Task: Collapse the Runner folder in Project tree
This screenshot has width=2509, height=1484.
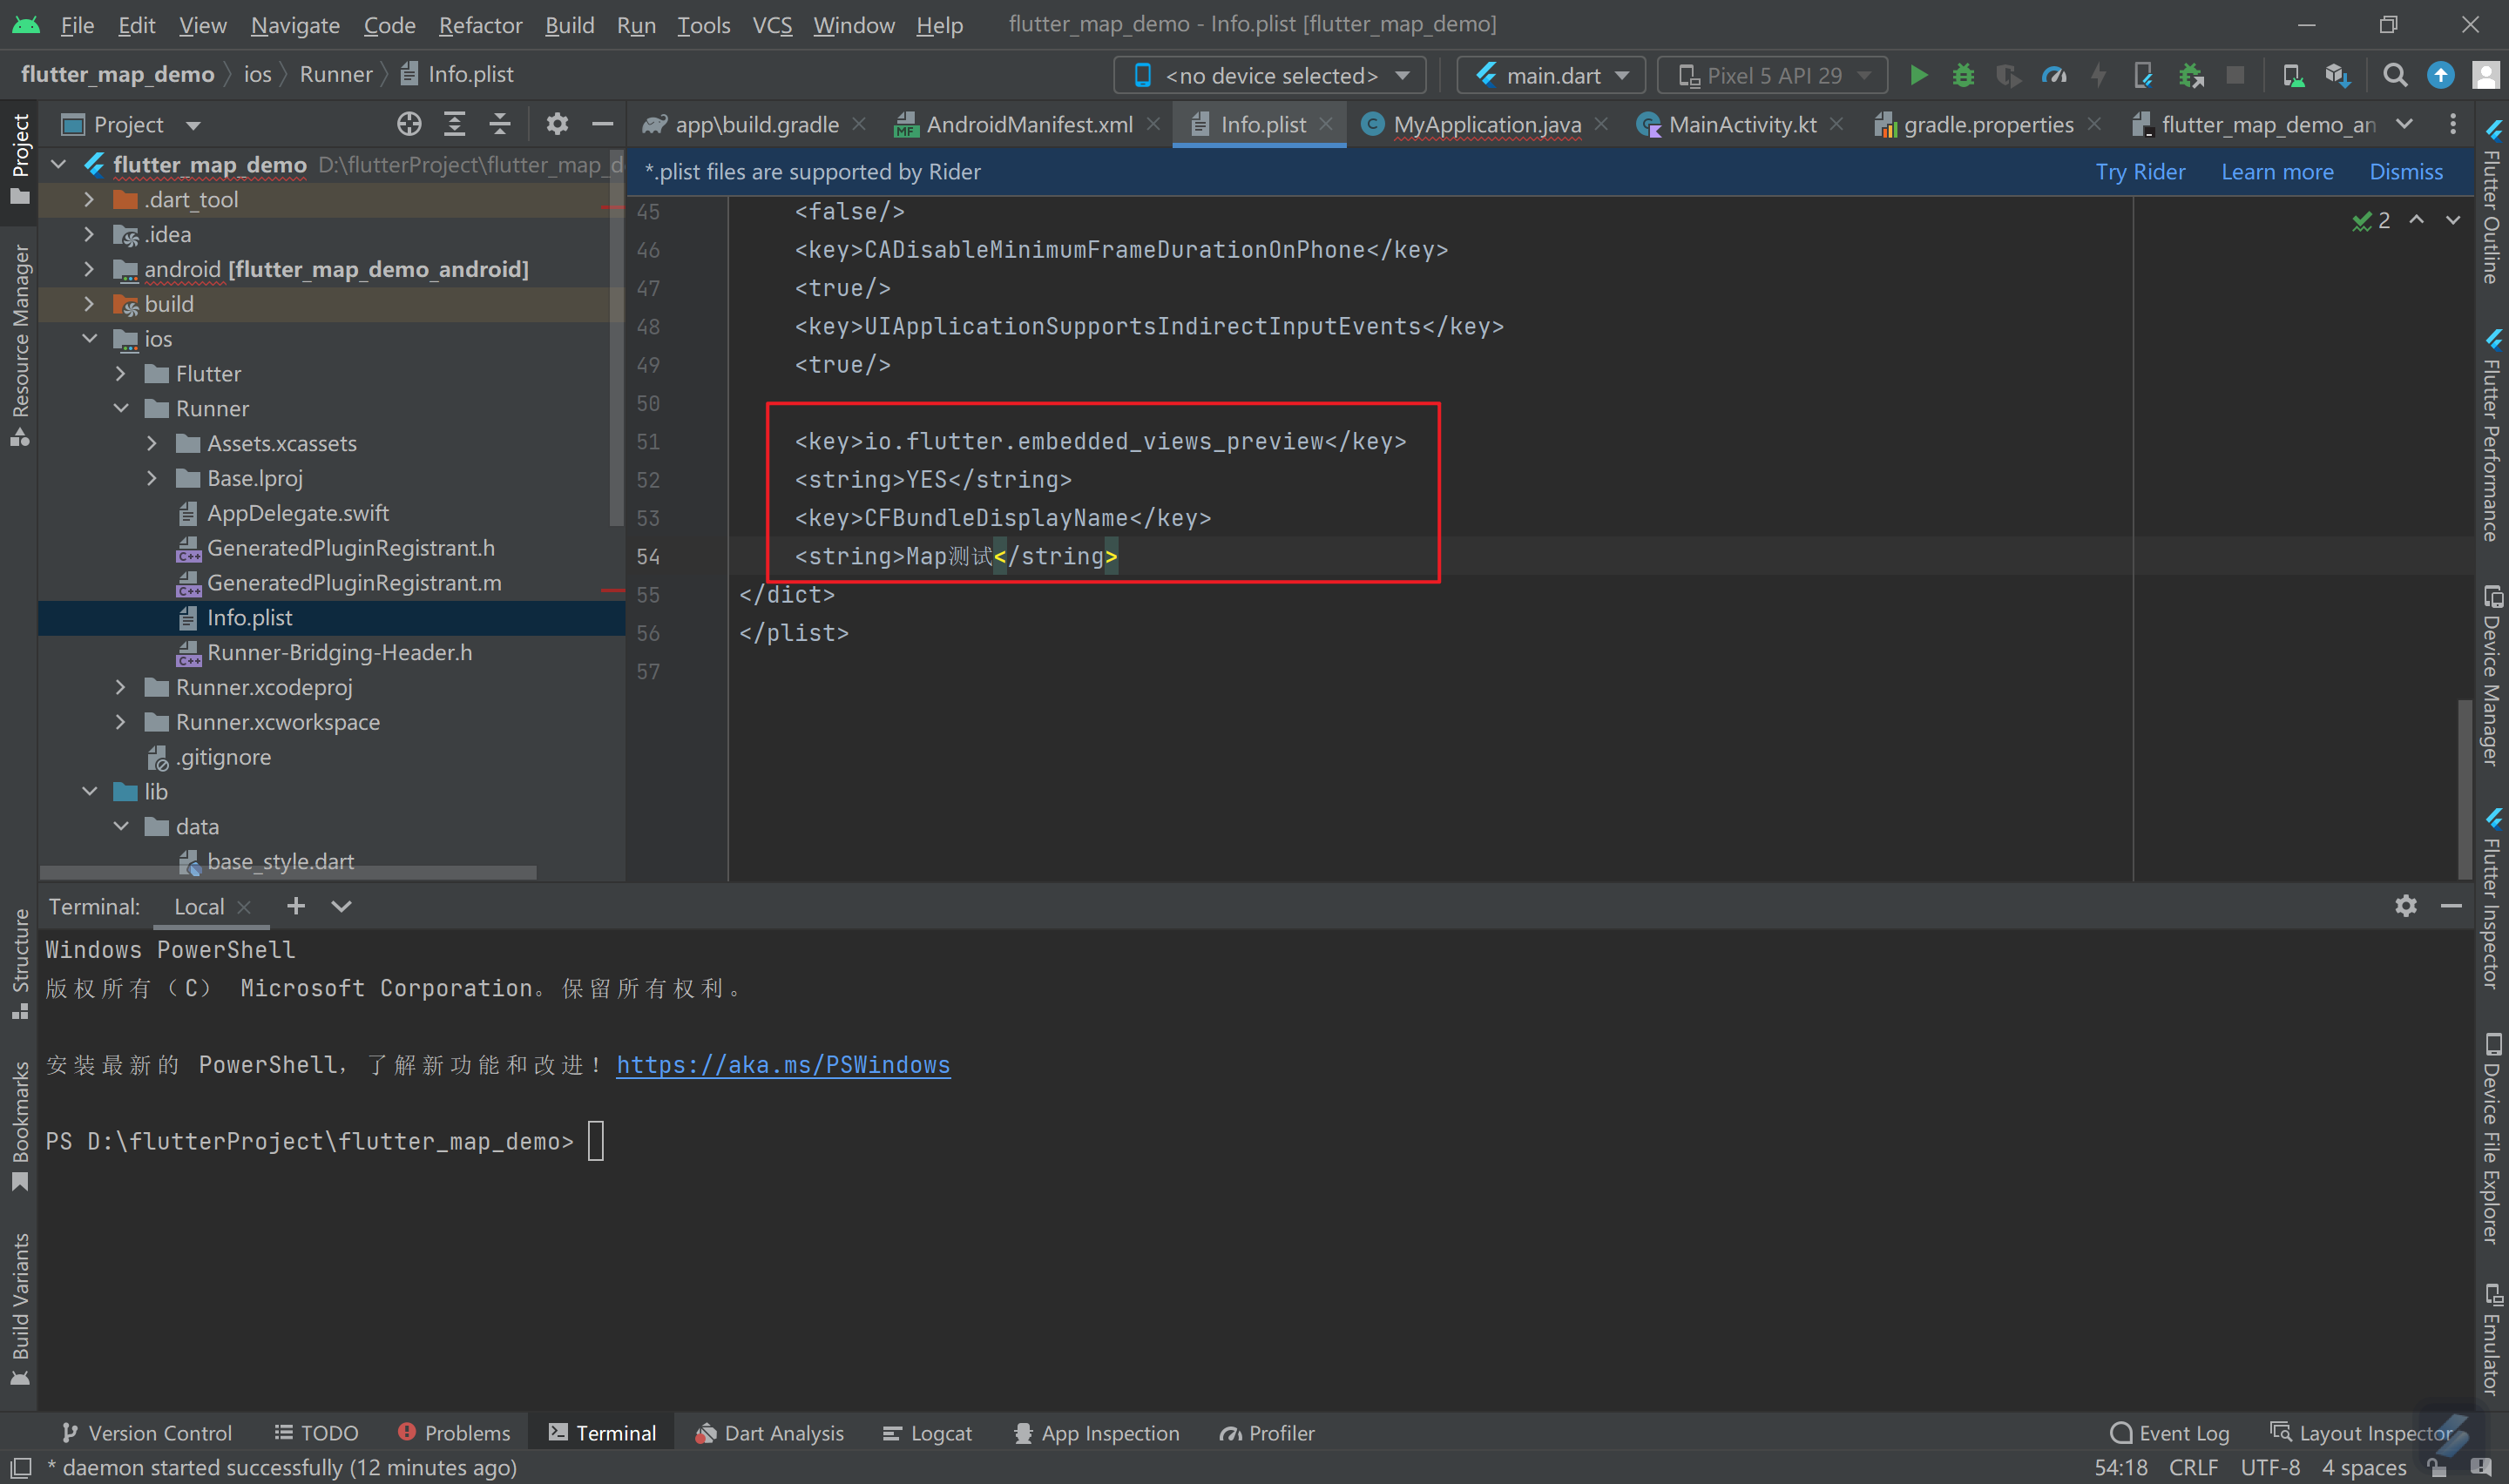Action: pyautogui.click(x=122, y=408)
